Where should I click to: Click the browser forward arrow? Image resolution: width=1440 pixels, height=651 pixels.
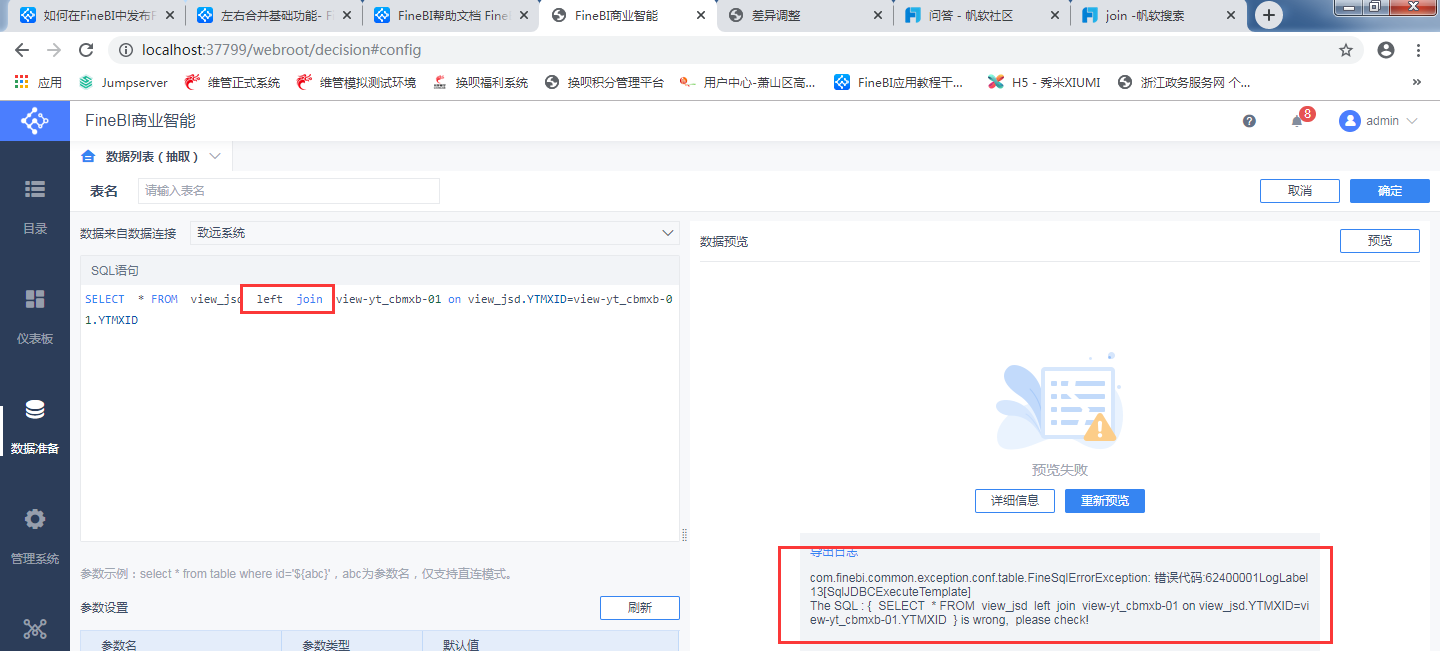click(54, 50)
